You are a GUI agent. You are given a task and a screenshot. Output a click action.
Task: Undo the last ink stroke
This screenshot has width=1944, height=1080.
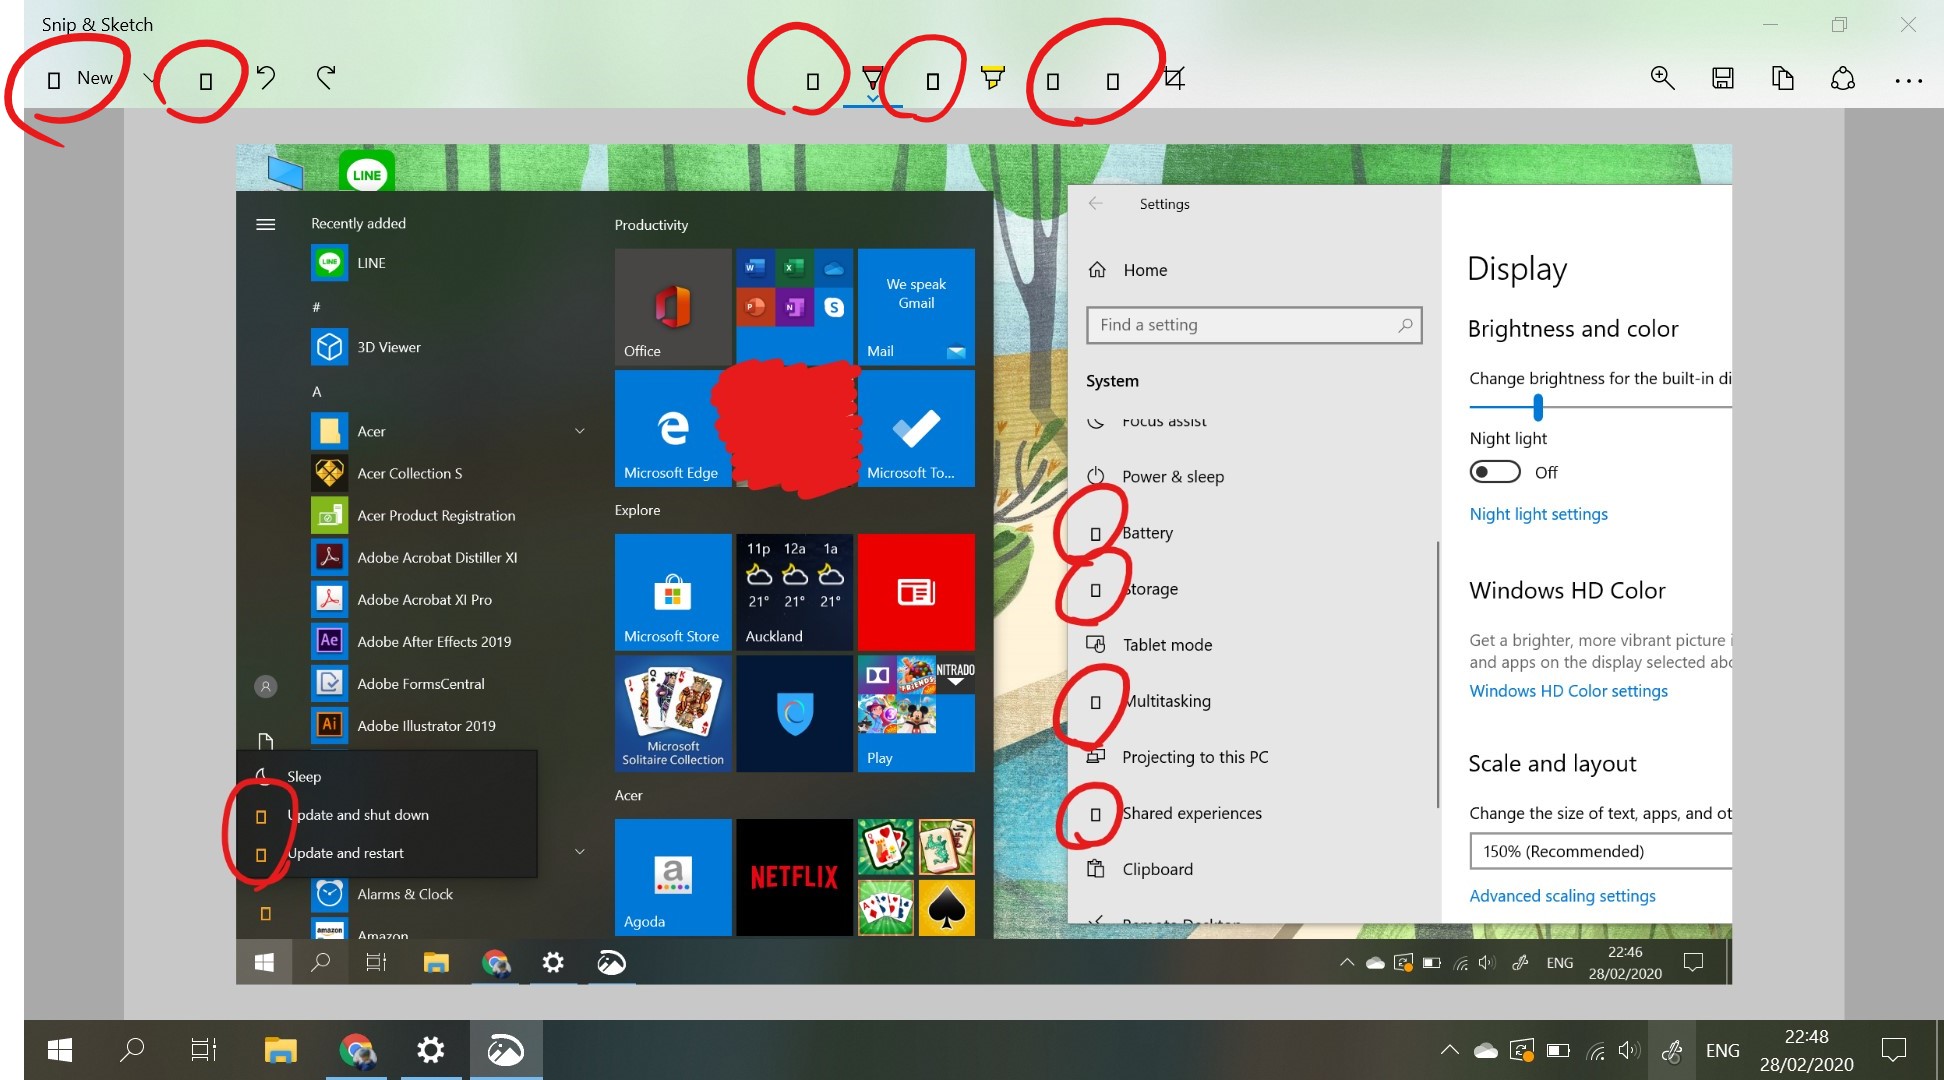click(x=266, y=78)
